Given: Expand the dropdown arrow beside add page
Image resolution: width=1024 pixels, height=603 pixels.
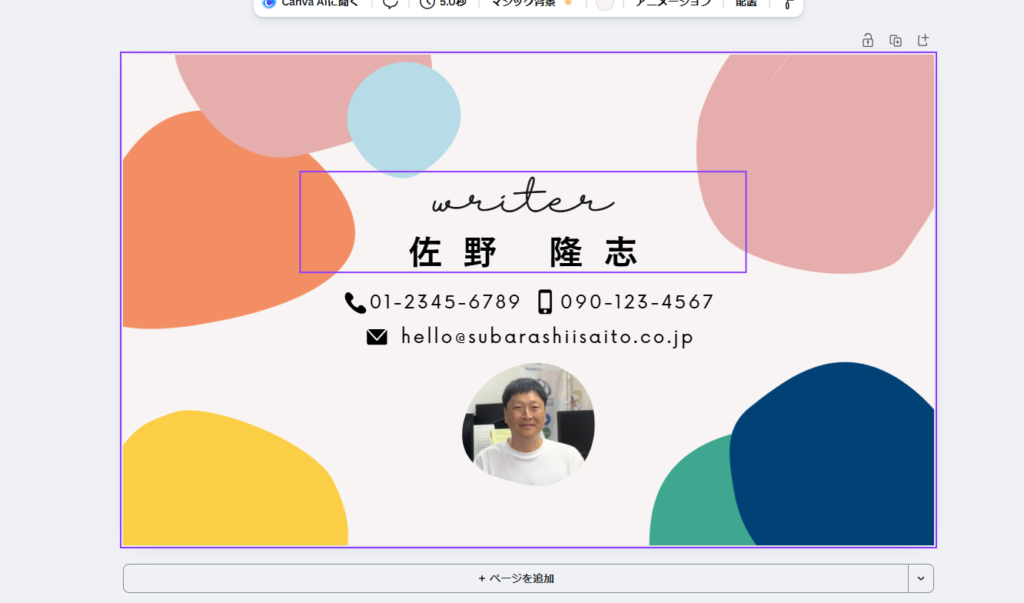Looking at the screenshot, I should point(921,578).
